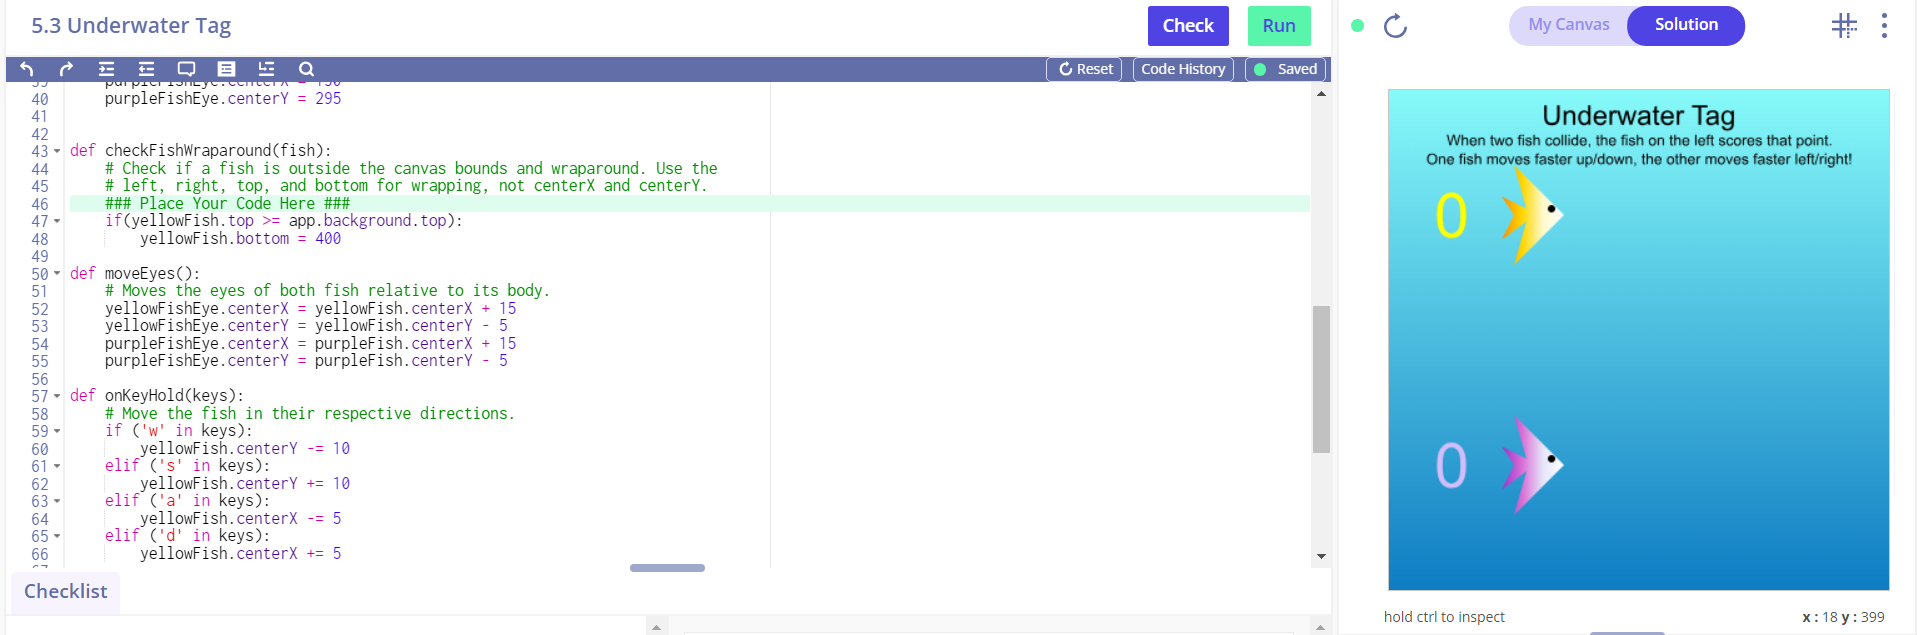Click the editor horizontal scrollbar thumb
The image size is (1917, 635).
[x=667, y=568]
